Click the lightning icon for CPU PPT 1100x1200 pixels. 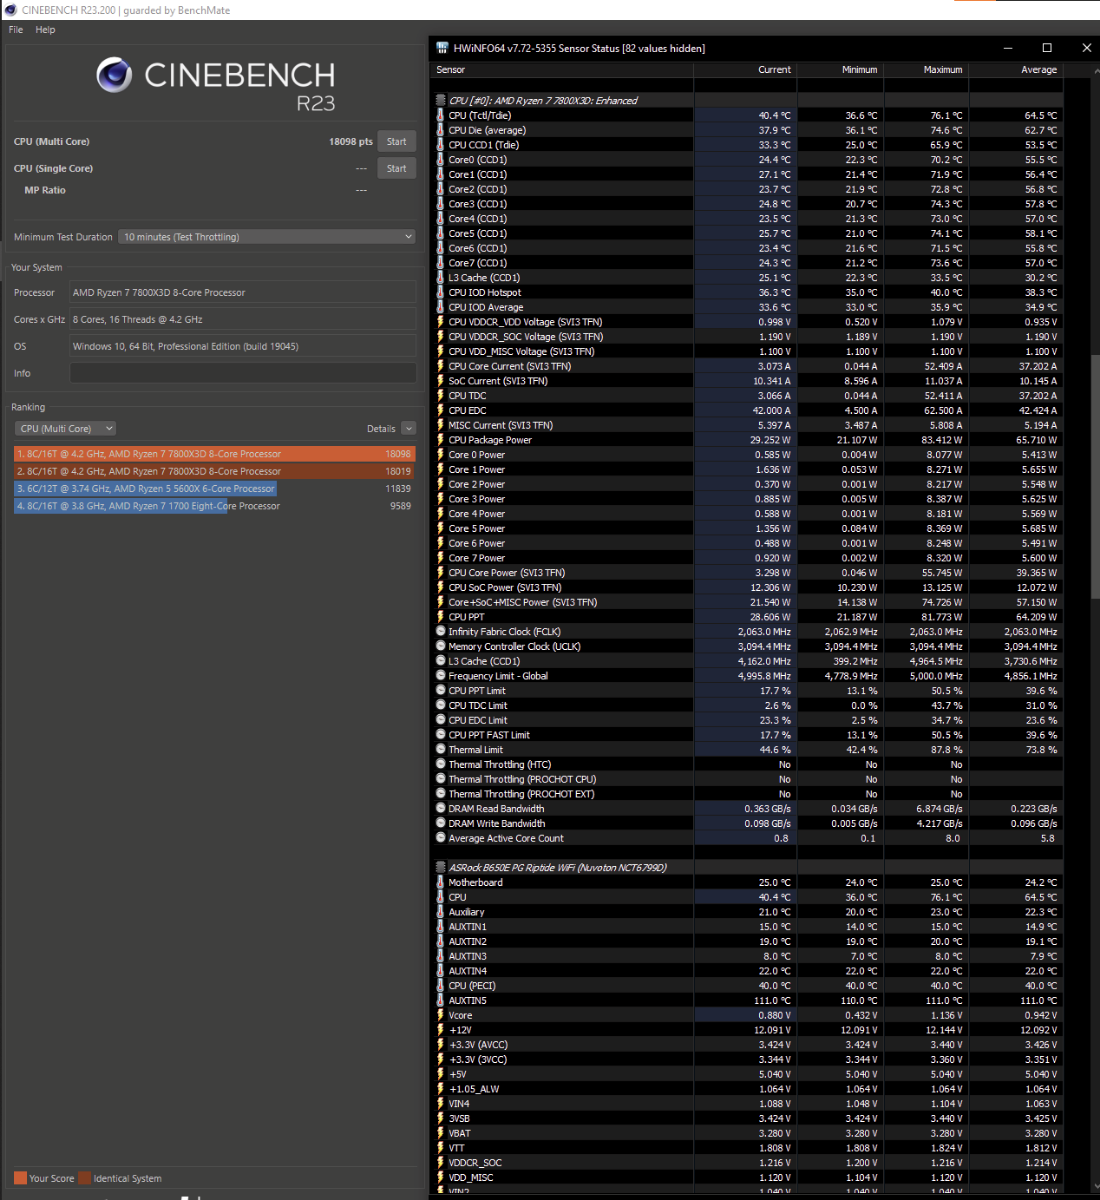coord(440,617)
